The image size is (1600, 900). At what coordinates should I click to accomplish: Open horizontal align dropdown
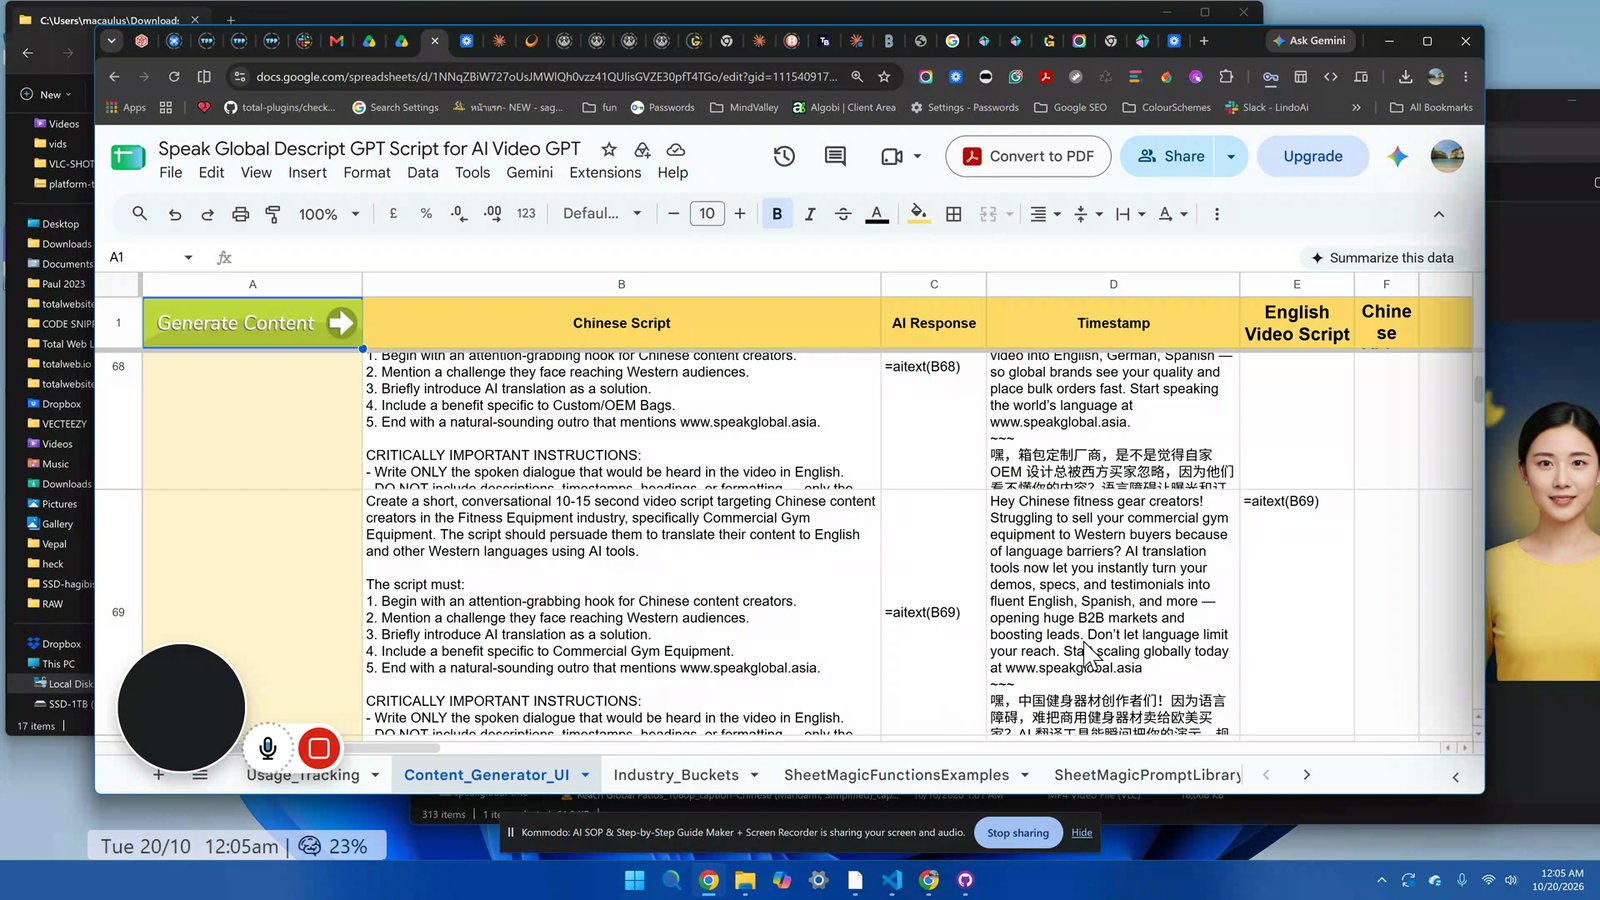[x=1045, y=214]
